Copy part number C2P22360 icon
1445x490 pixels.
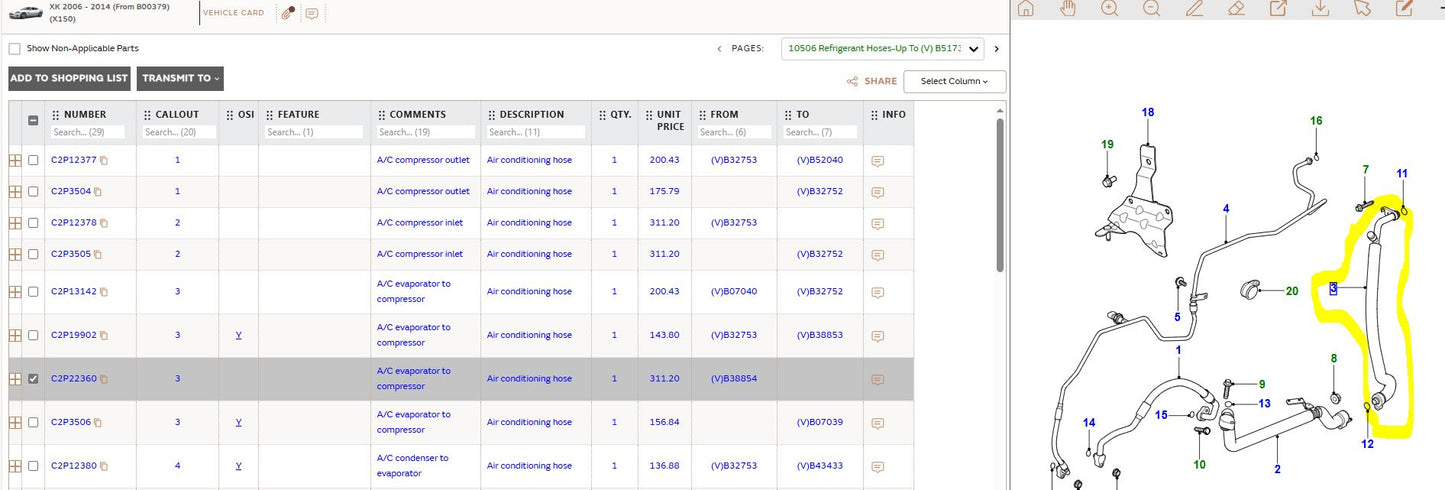click(x=103, y=379)
